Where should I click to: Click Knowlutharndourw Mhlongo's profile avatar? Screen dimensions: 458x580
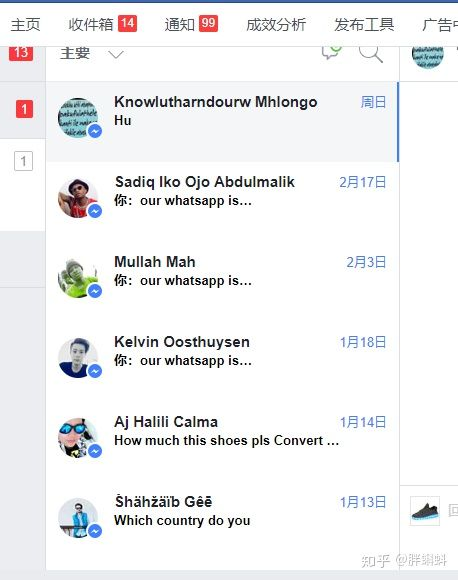pos(78,118)
